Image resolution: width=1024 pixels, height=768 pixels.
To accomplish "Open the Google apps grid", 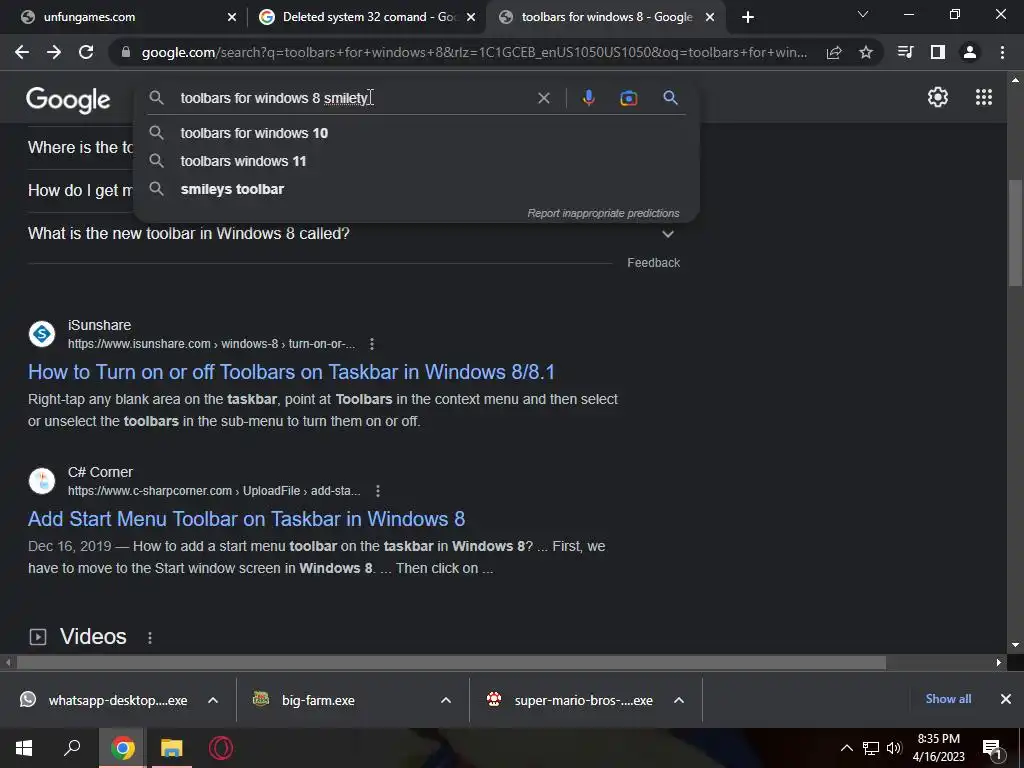I will (x=984, y=97).
